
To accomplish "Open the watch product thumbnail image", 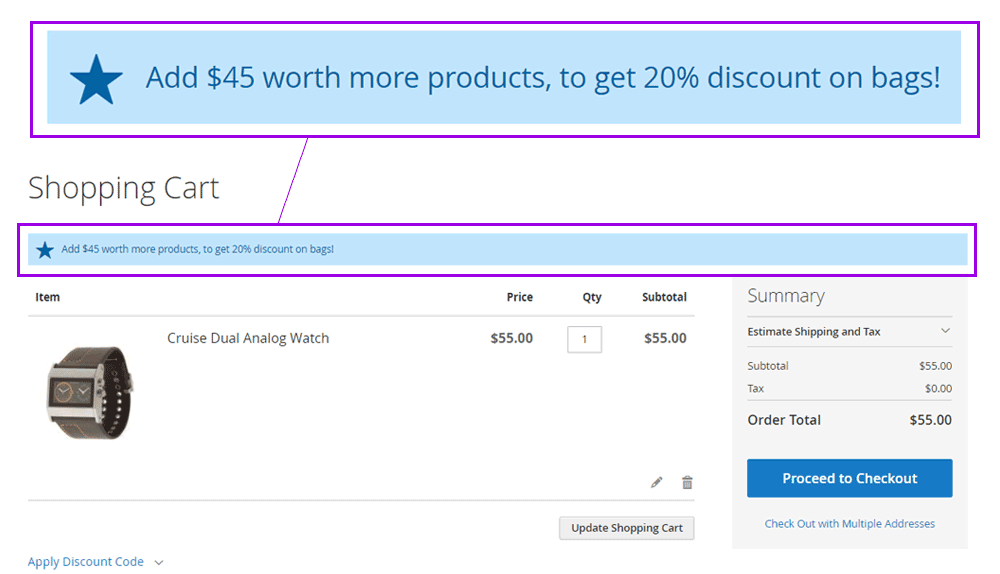I will coord(89,390).
